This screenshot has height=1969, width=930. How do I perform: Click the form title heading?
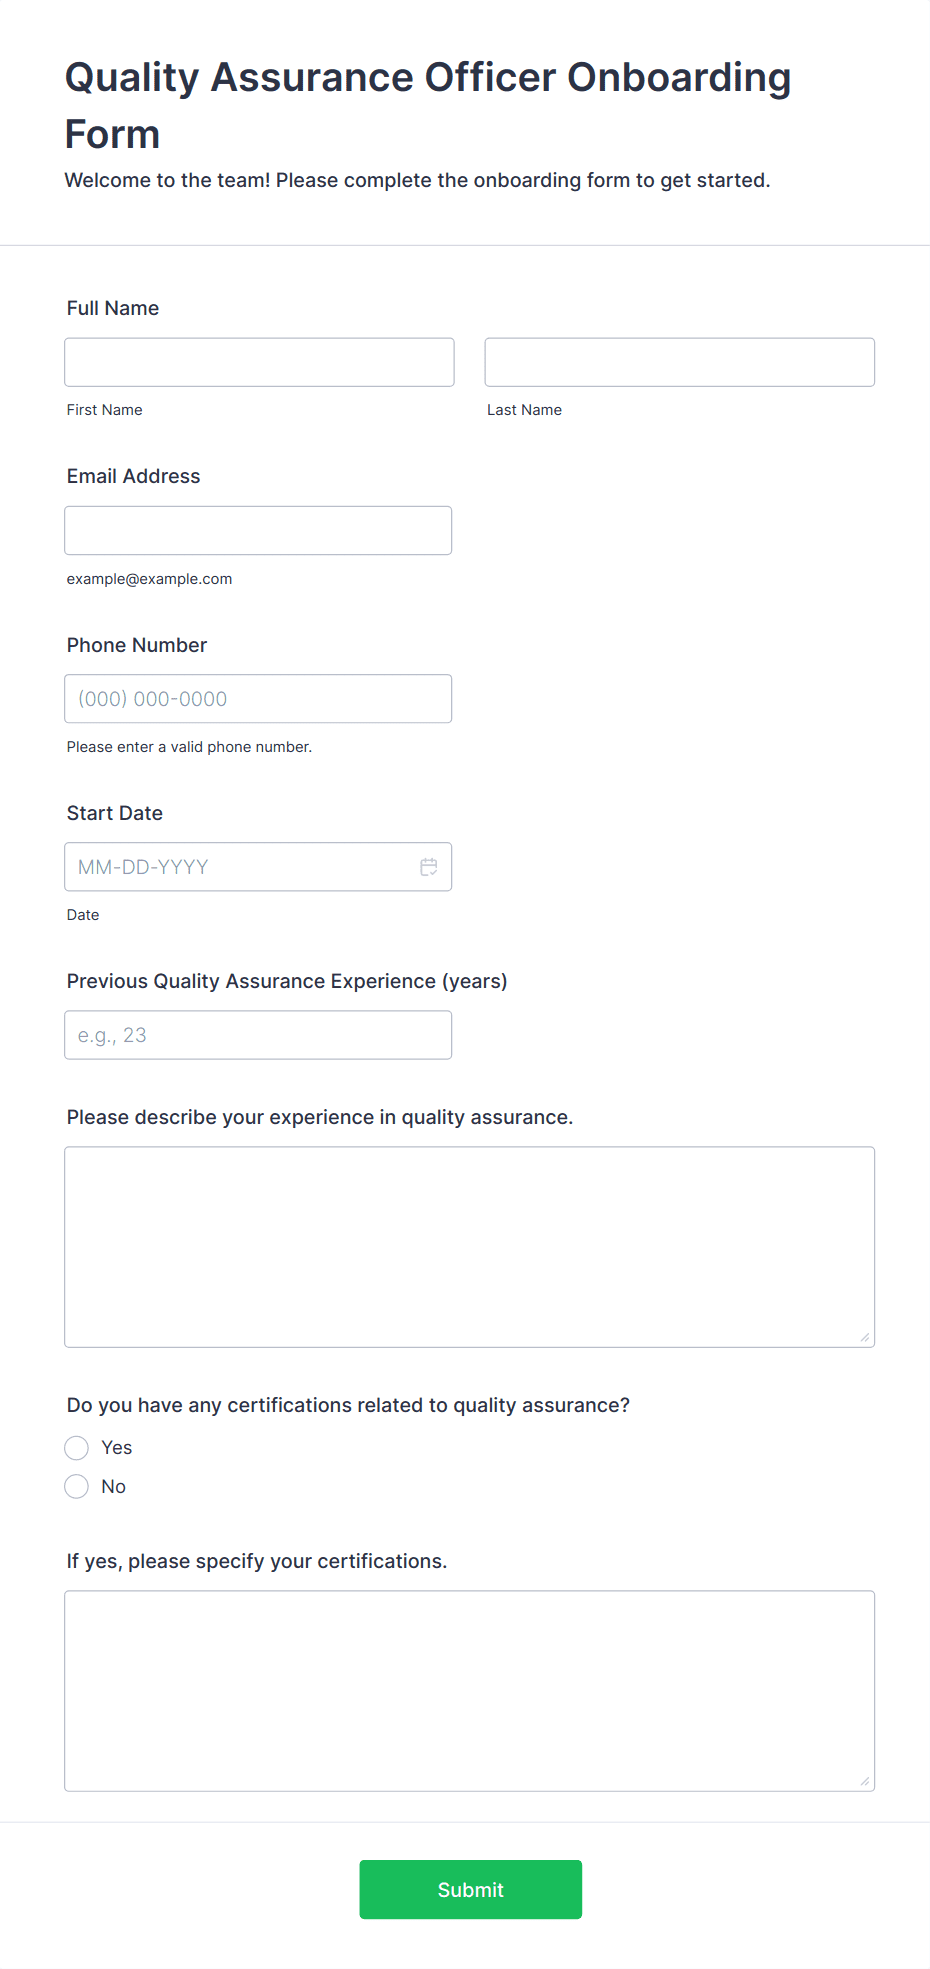(428, 105)
